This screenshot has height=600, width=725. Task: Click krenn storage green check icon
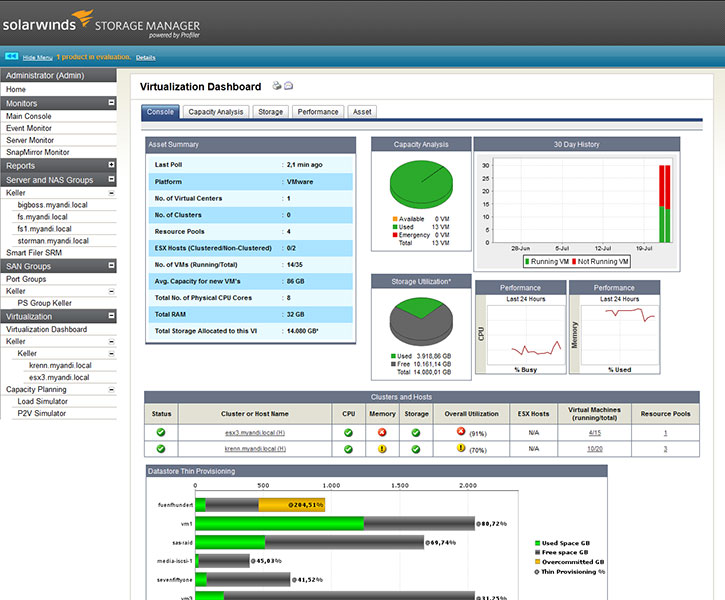416,449
